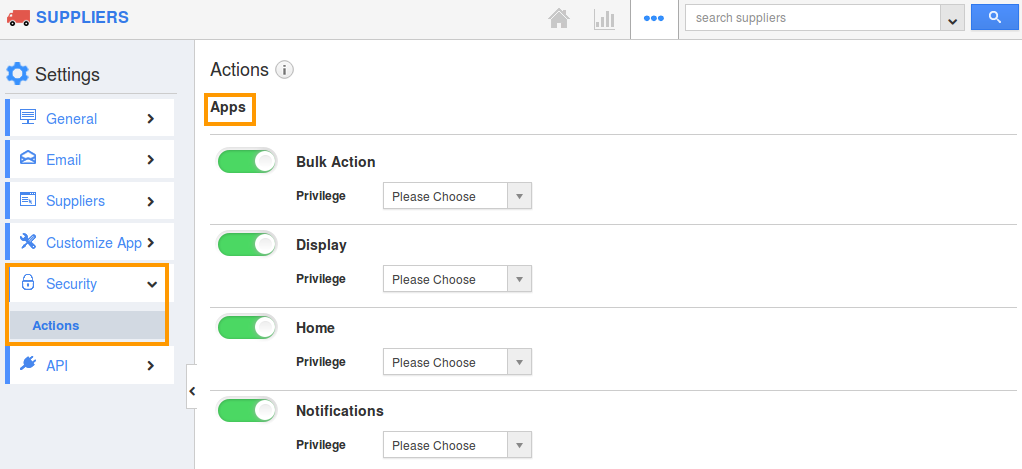Toggle off the Bulk Action switch
The image size is (1022, 469).
click(x=247, y=162)
